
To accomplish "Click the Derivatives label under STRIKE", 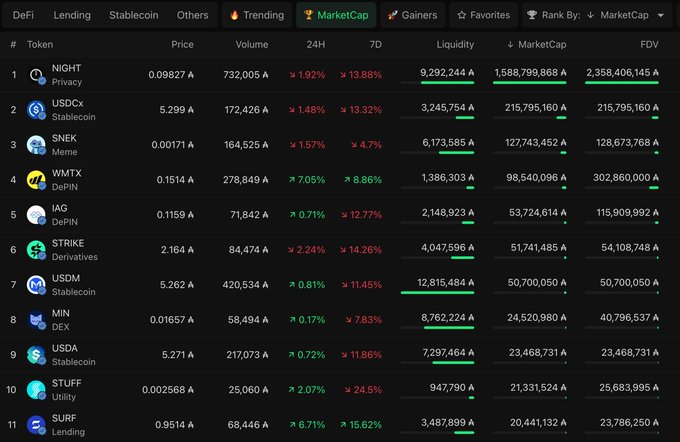I will [x=75, y=257].
